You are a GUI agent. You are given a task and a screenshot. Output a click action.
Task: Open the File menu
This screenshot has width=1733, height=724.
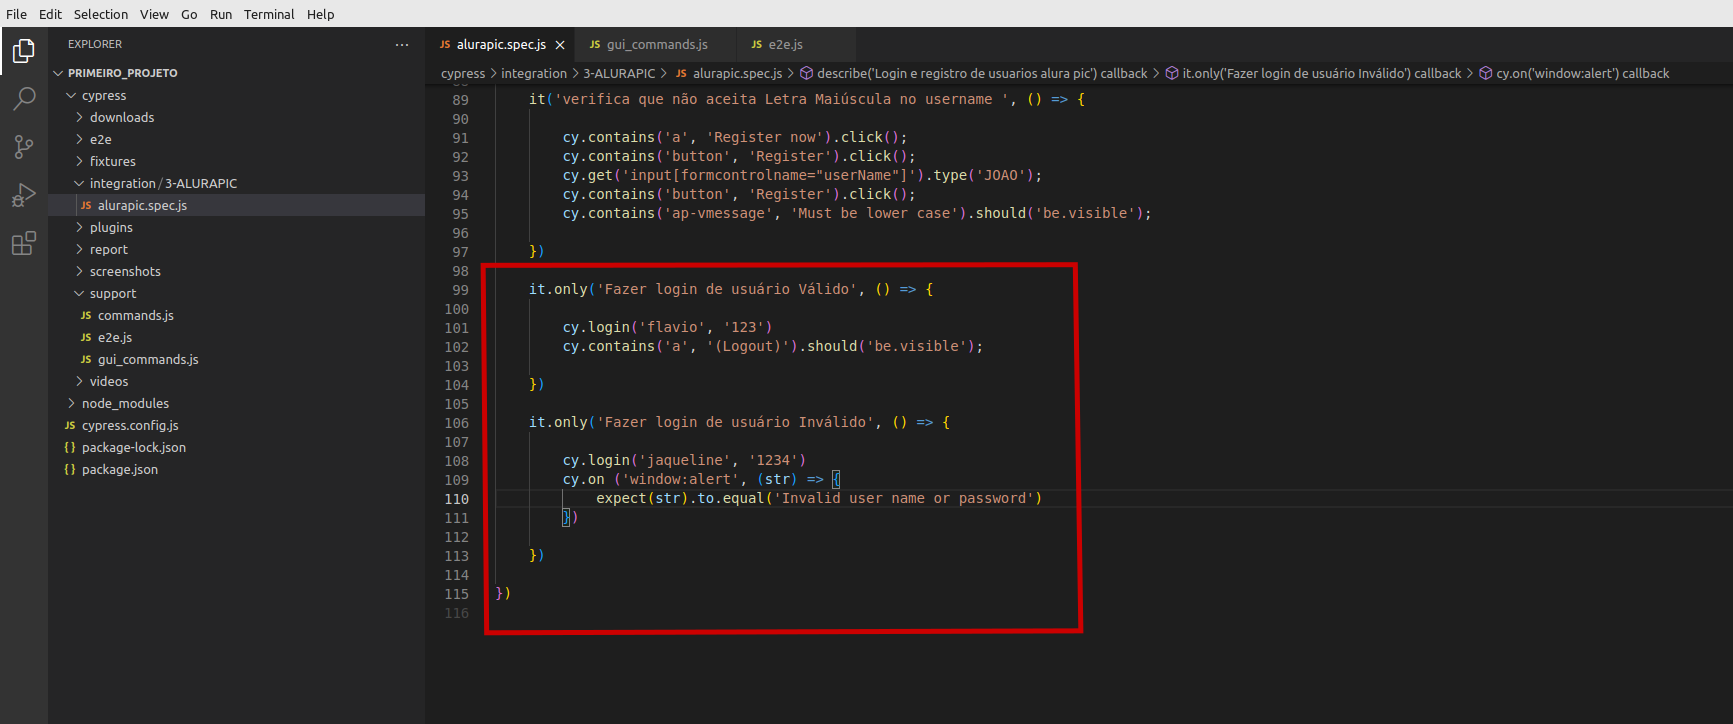point(17,14)
